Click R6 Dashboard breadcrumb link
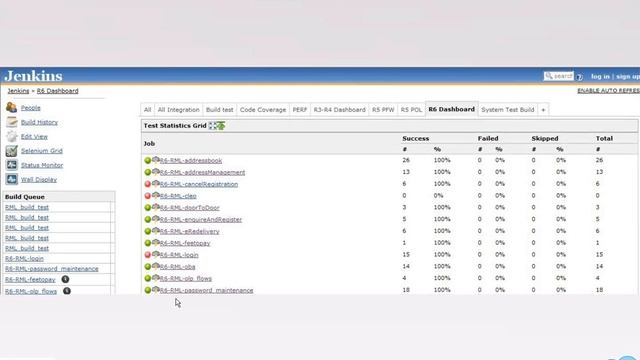The height and width of the screenshot is (360, 640). point(58,91)
